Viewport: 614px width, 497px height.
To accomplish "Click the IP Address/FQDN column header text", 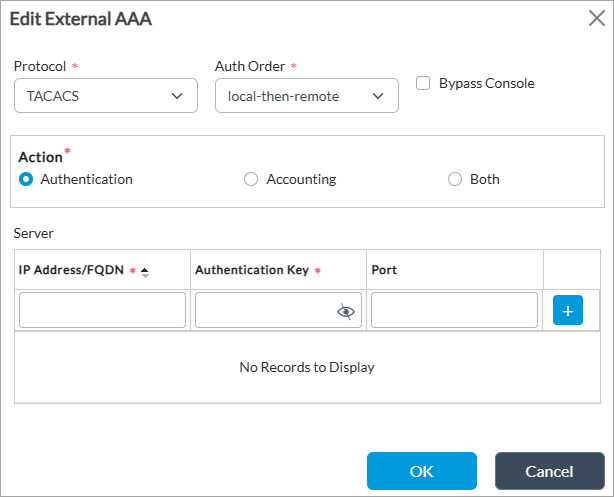I will 72,270.
